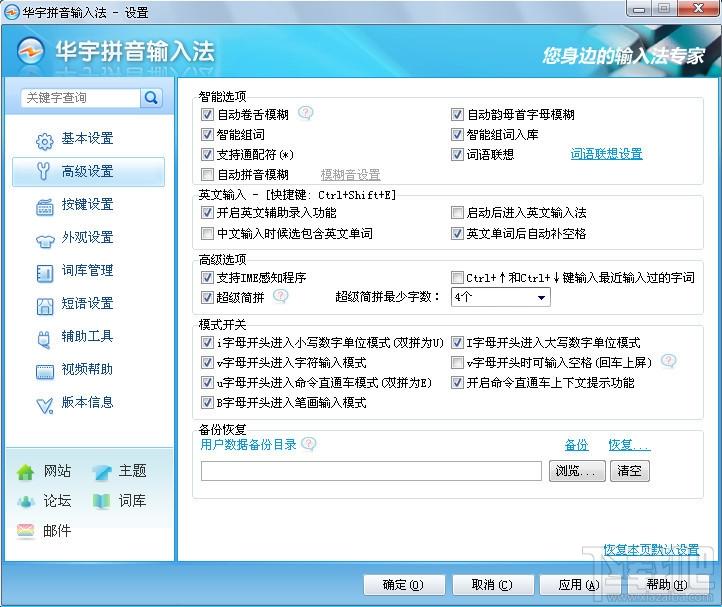Image resolution: width=722 pixels, height=607 pixels.
Task: Click the green house 网站 icon
Action: [x=25, y=472]
